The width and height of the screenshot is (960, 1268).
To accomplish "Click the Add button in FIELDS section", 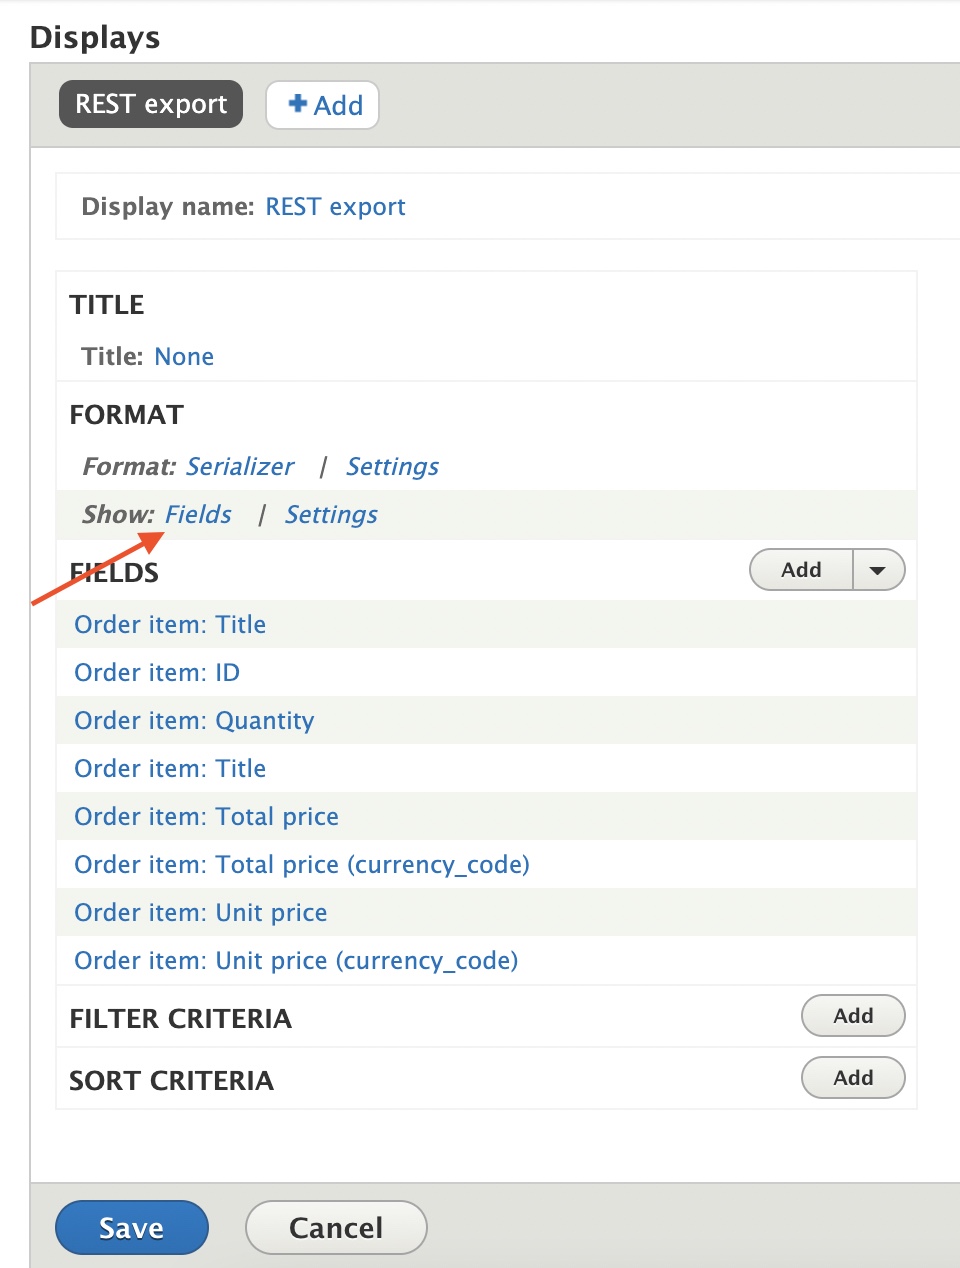I will (800, 569).
